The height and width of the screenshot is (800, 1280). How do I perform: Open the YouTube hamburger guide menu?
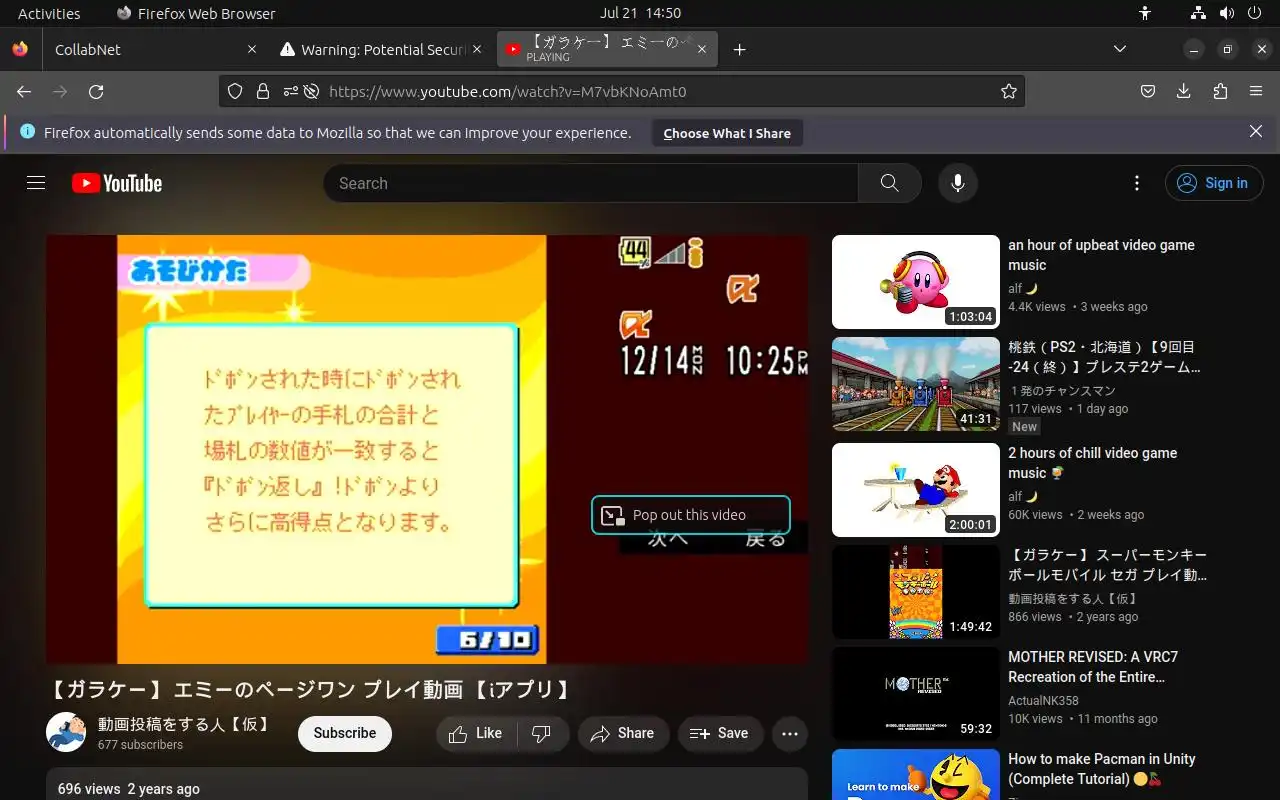pos(36,183)
